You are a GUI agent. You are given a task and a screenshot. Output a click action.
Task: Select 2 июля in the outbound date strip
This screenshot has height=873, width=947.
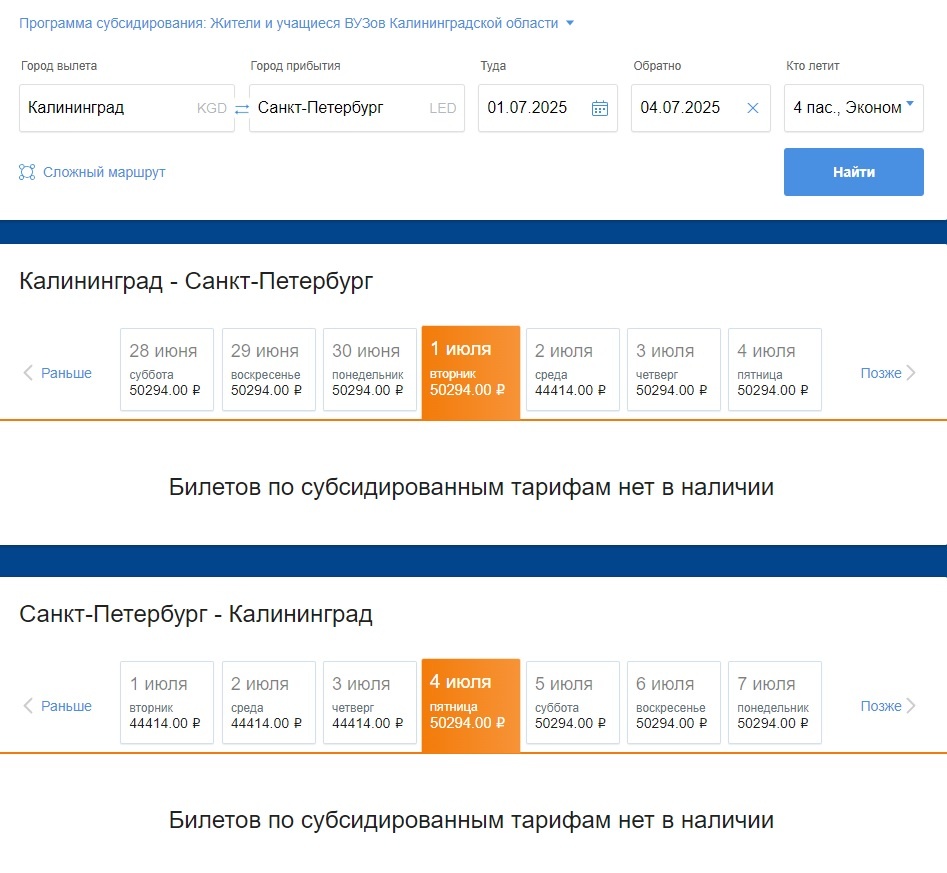(x=572, y=369)
